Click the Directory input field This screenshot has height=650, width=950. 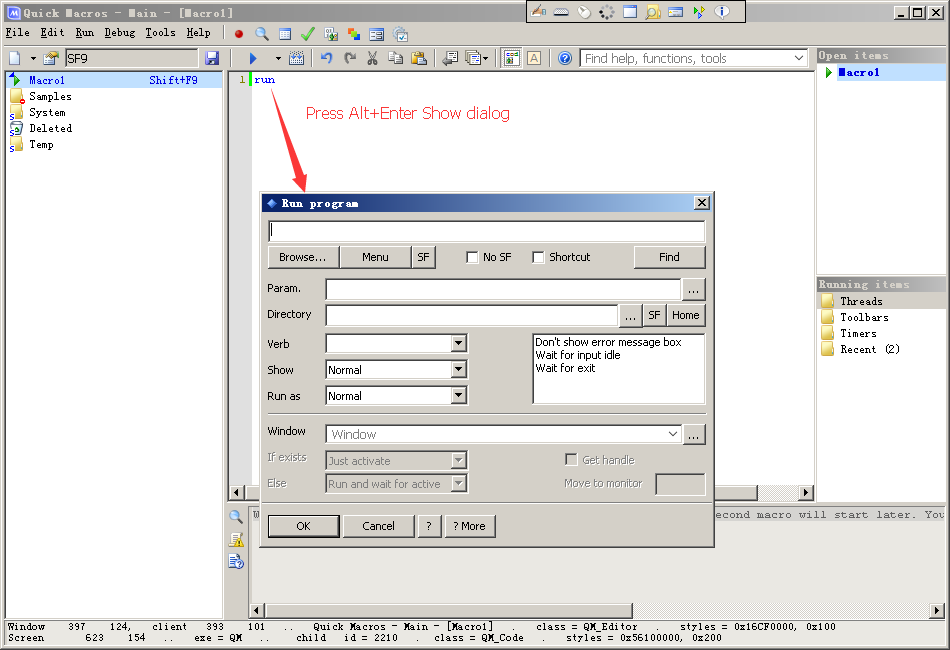pos(471,315)
